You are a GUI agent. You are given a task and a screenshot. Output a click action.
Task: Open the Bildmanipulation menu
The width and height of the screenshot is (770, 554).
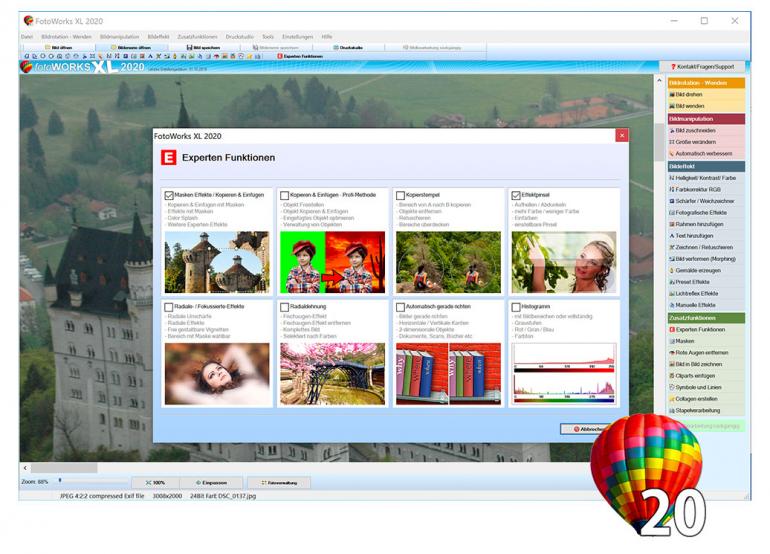pyautogui.click(x=119, y=37)
